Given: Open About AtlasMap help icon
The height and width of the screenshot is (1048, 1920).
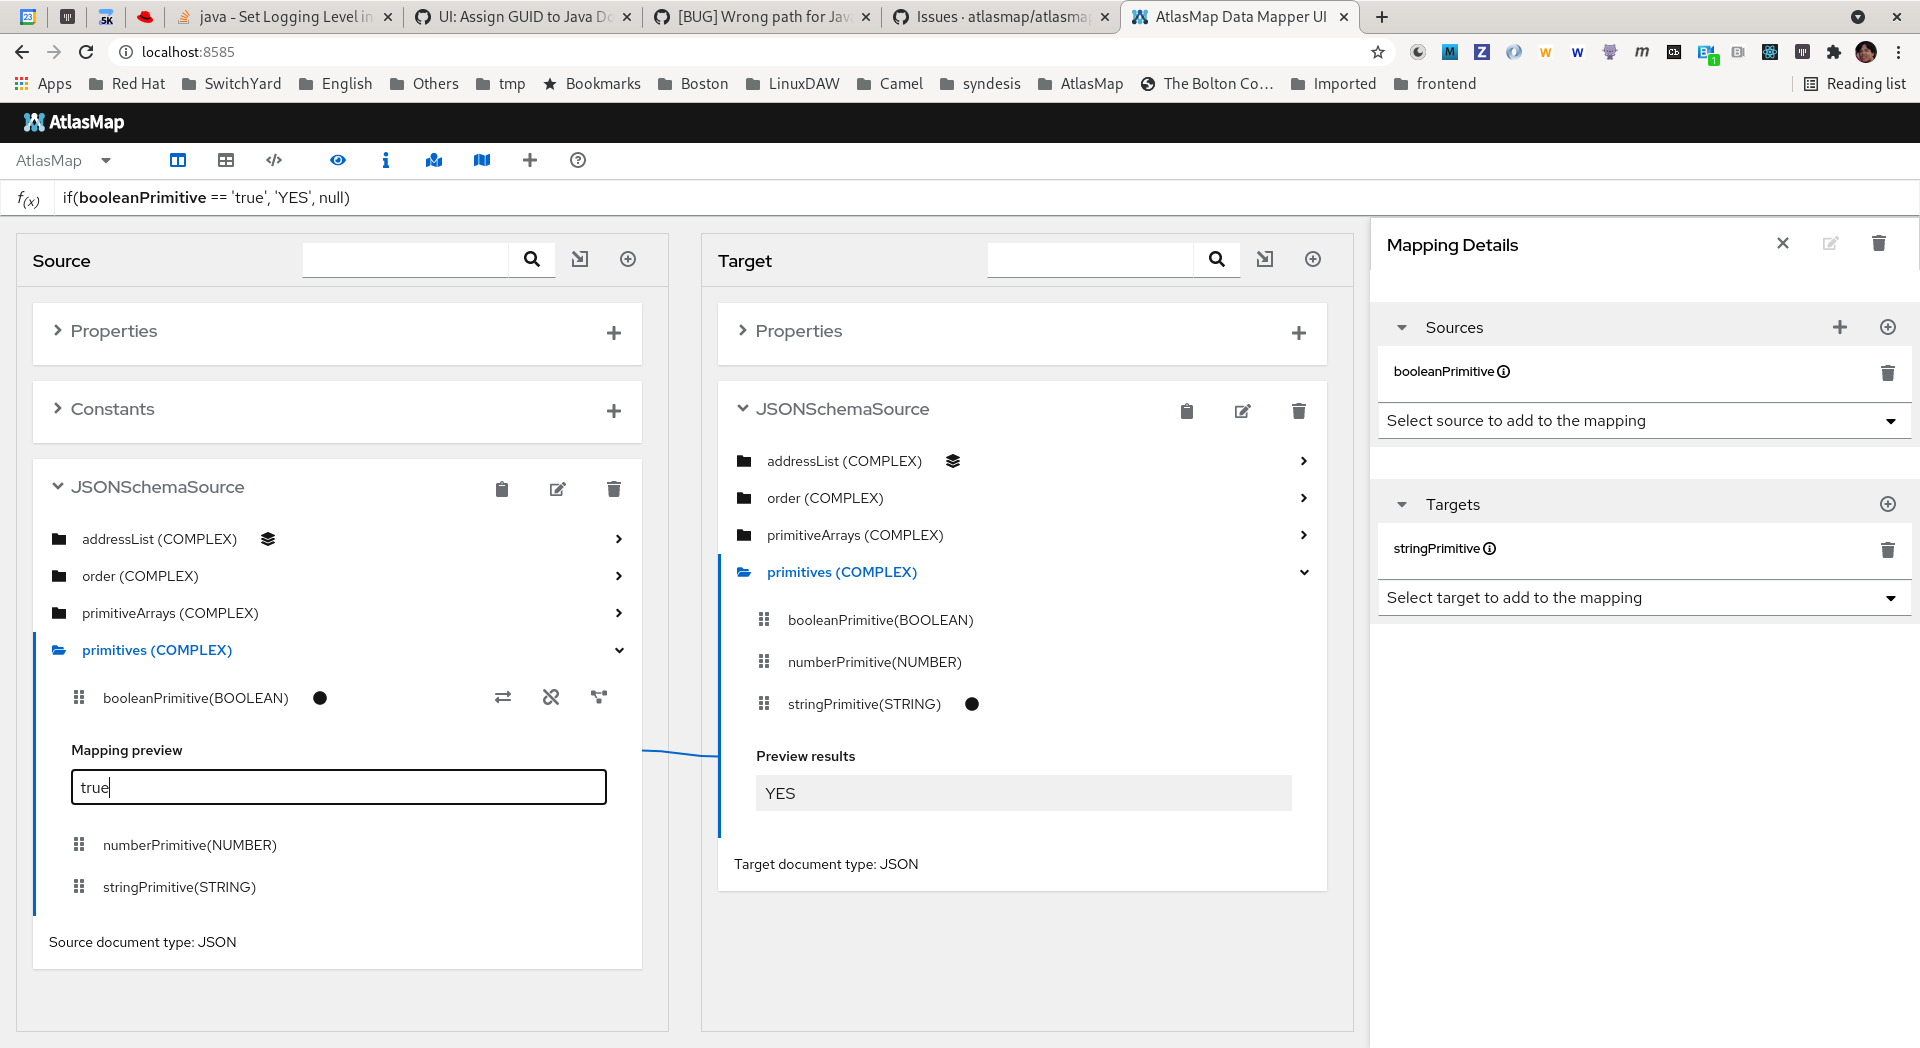Looking at the screenshot, I should coord(578,160).
